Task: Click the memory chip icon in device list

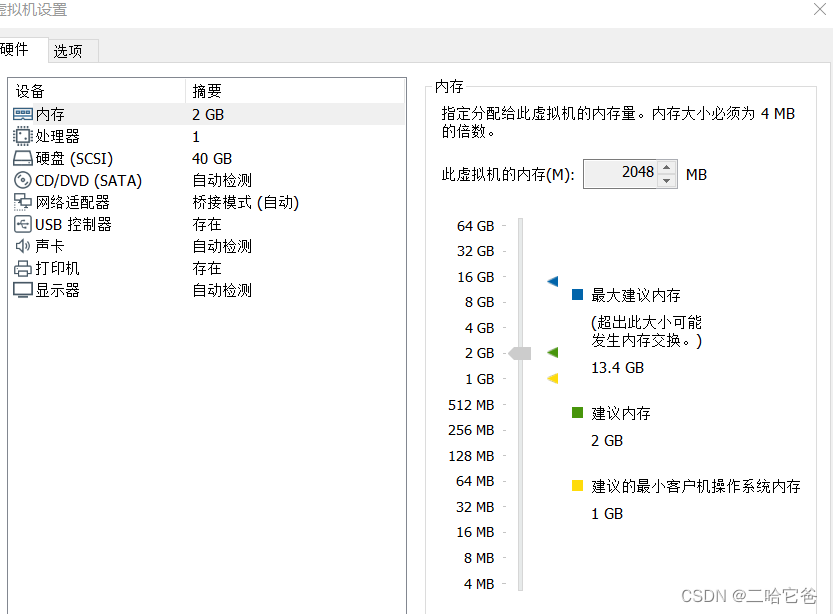Action: tap(23, 114)
